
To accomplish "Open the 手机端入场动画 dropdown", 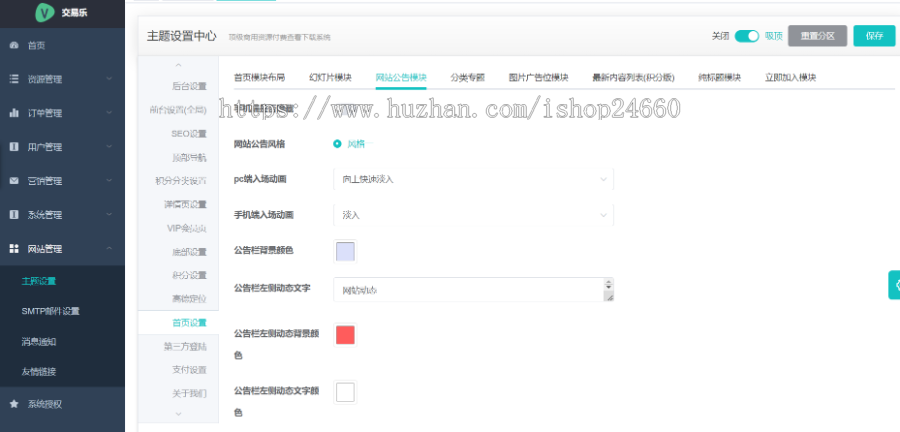I will coord(473,215).
